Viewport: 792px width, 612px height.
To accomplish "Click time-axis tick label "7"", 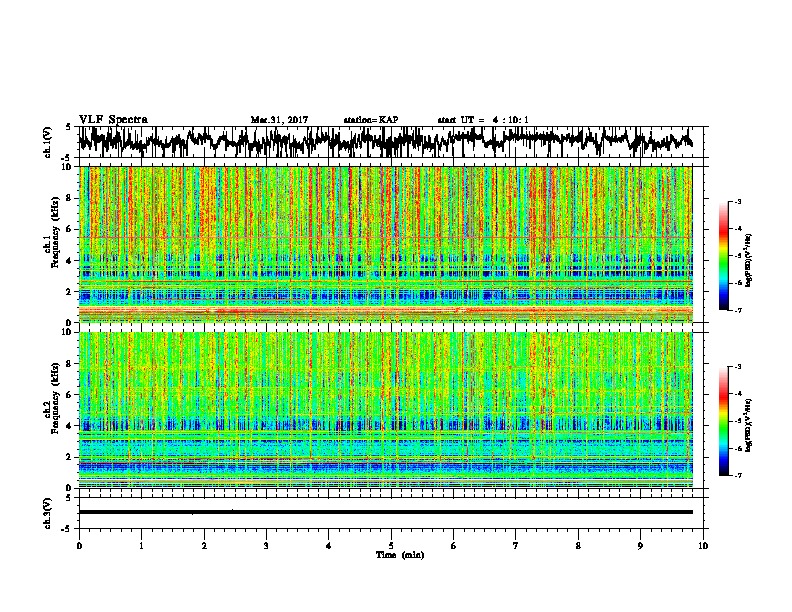I will coord(516,546).
